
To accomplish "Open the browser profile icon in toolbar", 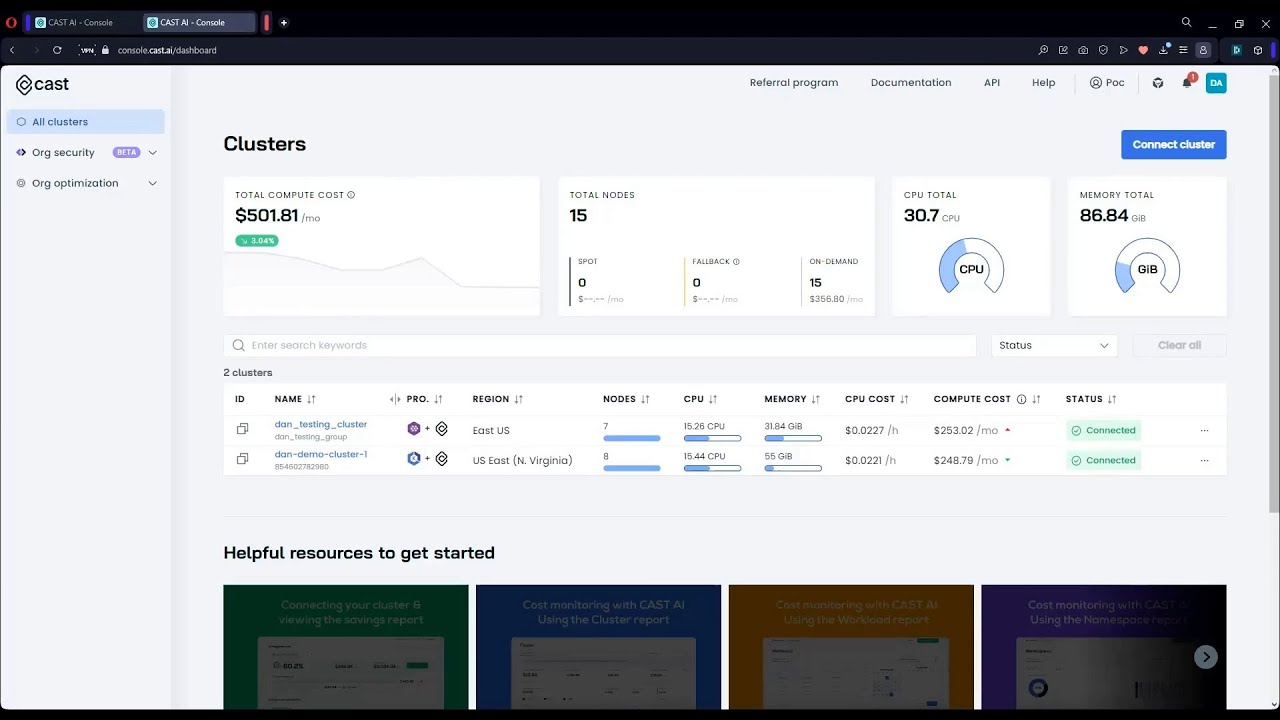I will point(1203,50).
